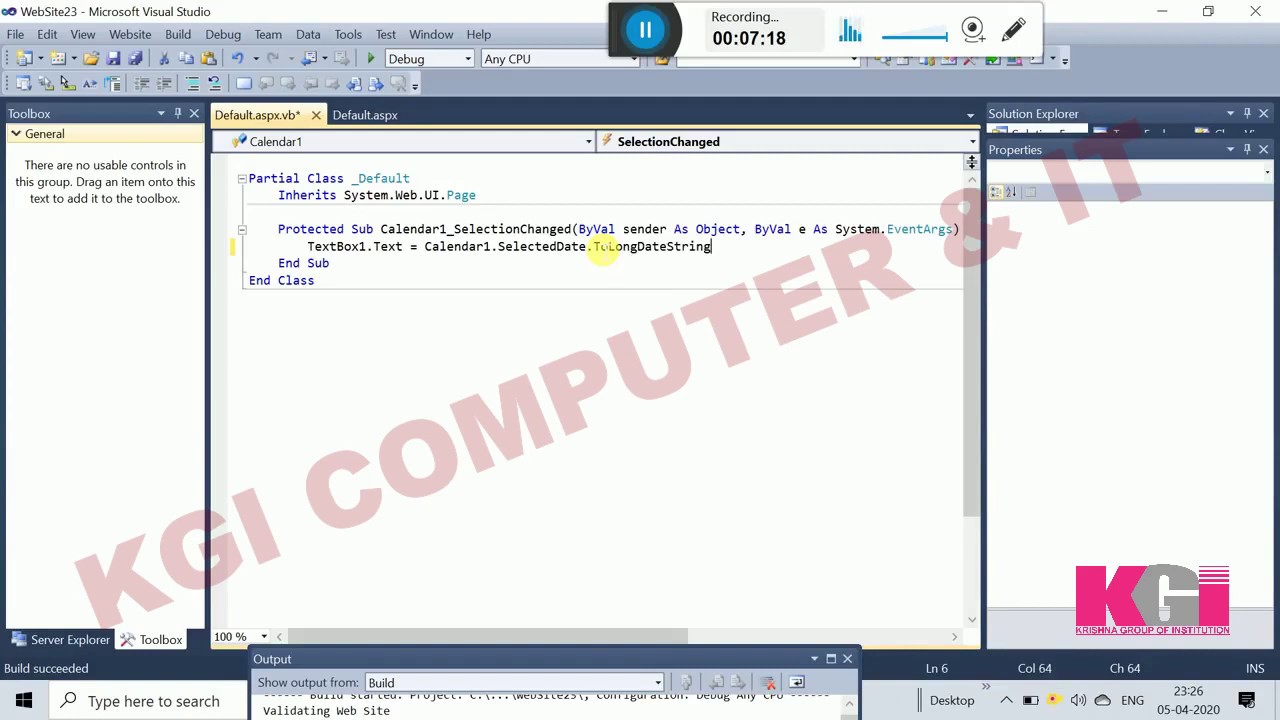Click the Add New Item icon
Screen dimensions: 1280x720
(x=58, y=59)
